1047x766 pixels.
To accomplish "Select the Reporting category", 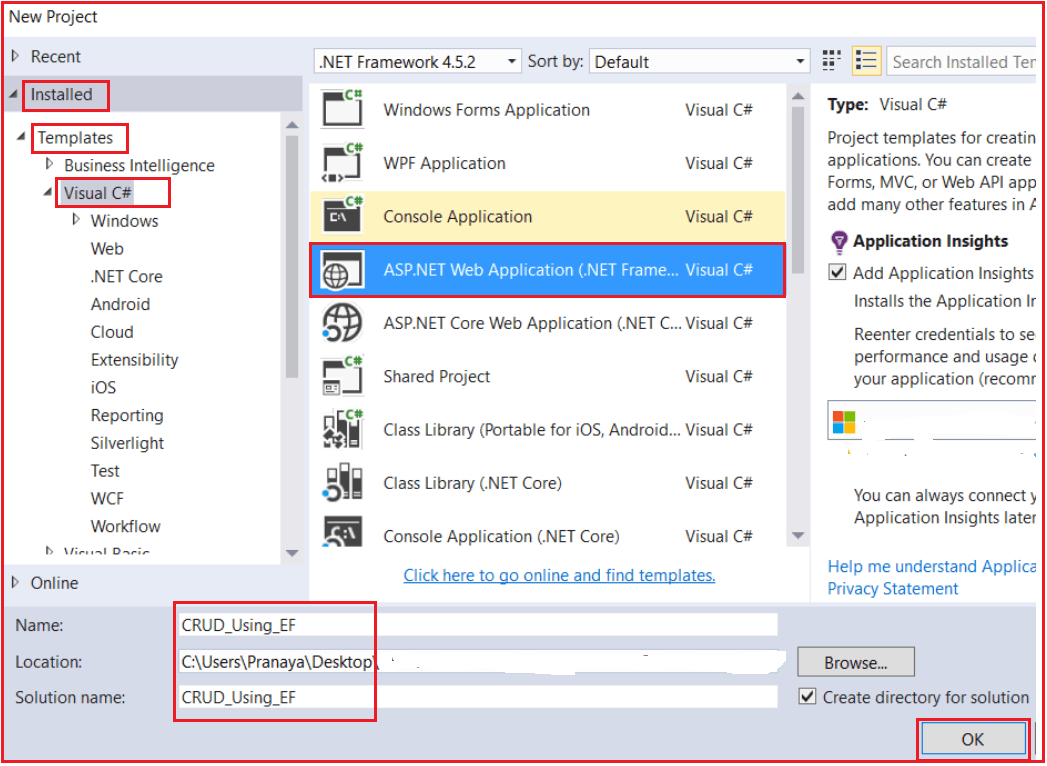I will tap(127, 415).
